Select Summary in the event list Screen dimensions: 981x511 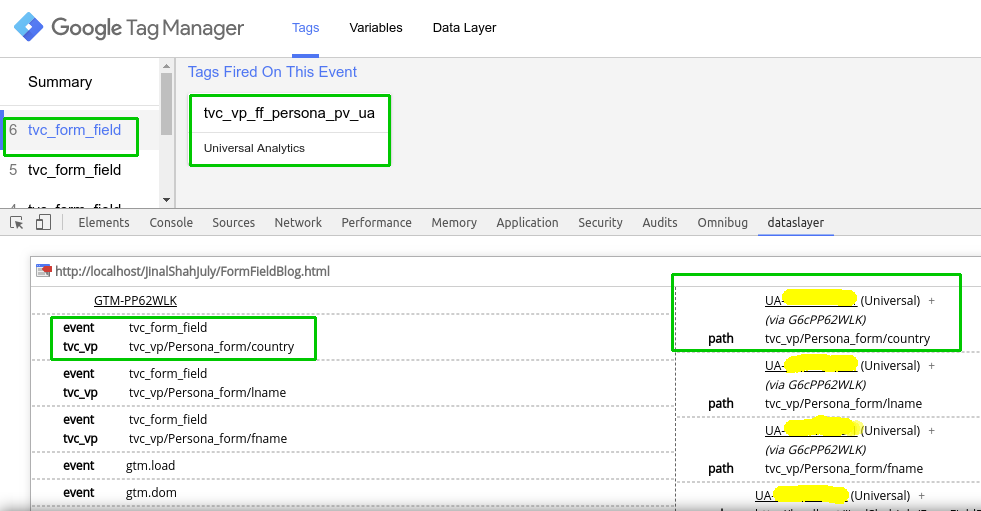[x=60, y=82]
